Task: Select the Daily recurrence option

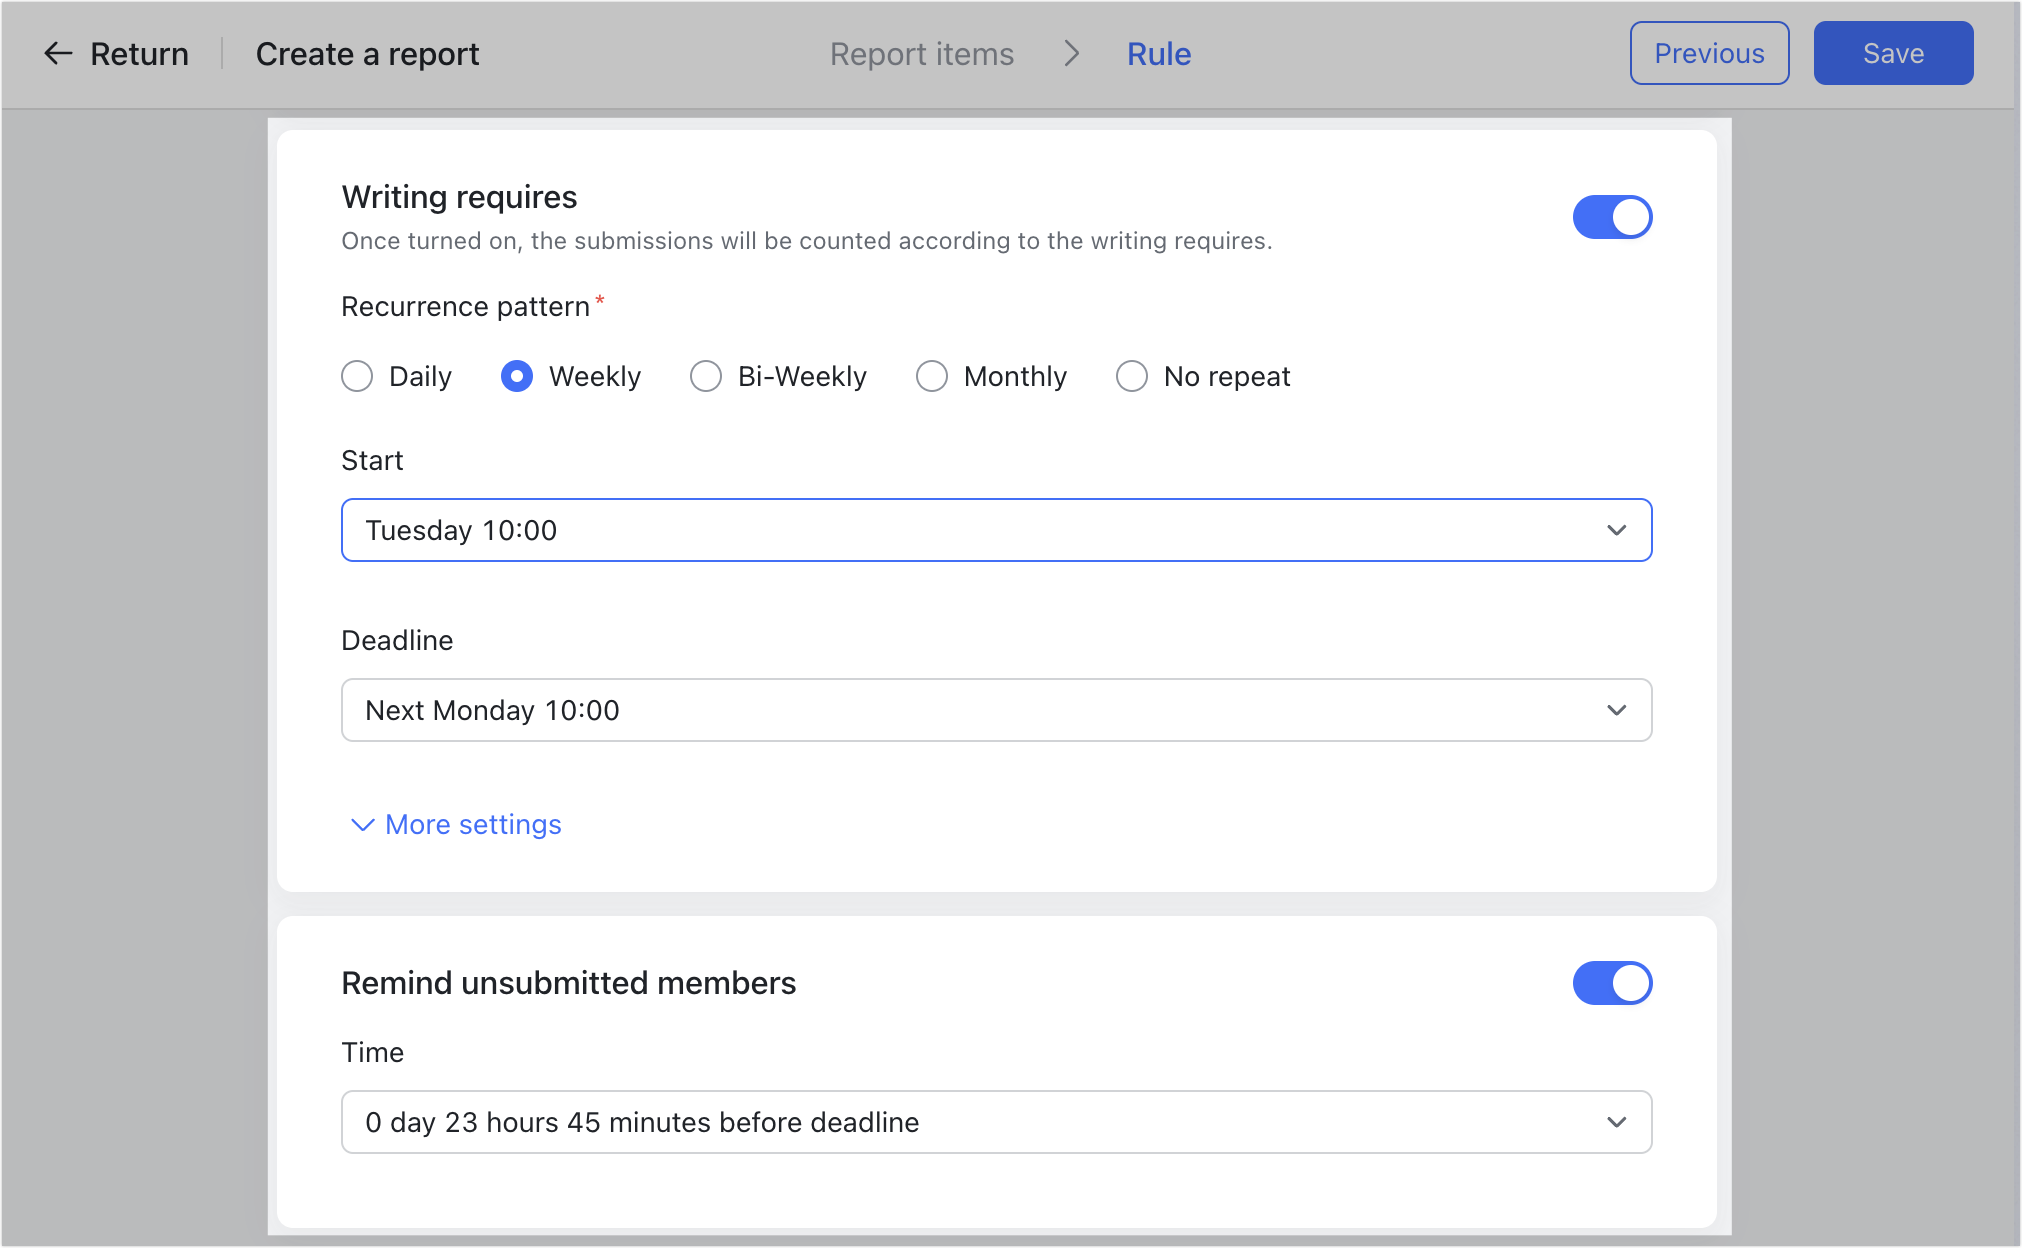Action: [x=357, y=376]
